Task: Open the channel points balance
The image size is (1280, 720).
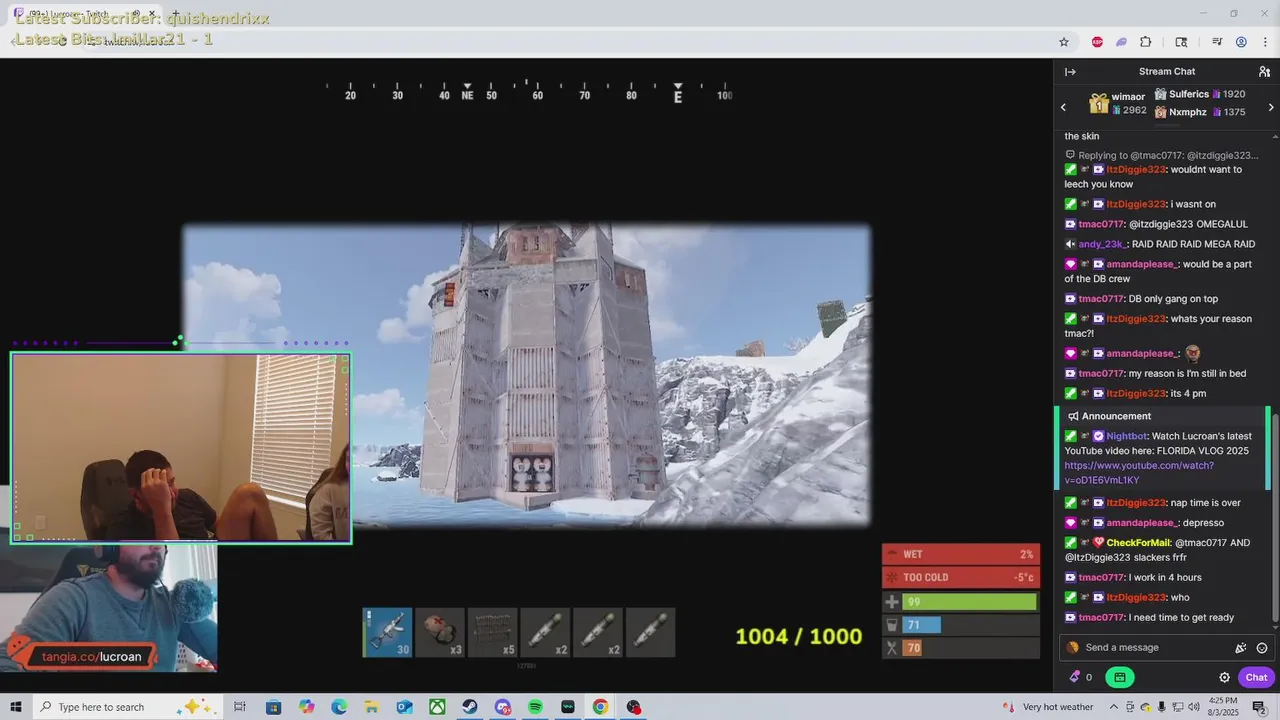Action: tap(1081, 677)
